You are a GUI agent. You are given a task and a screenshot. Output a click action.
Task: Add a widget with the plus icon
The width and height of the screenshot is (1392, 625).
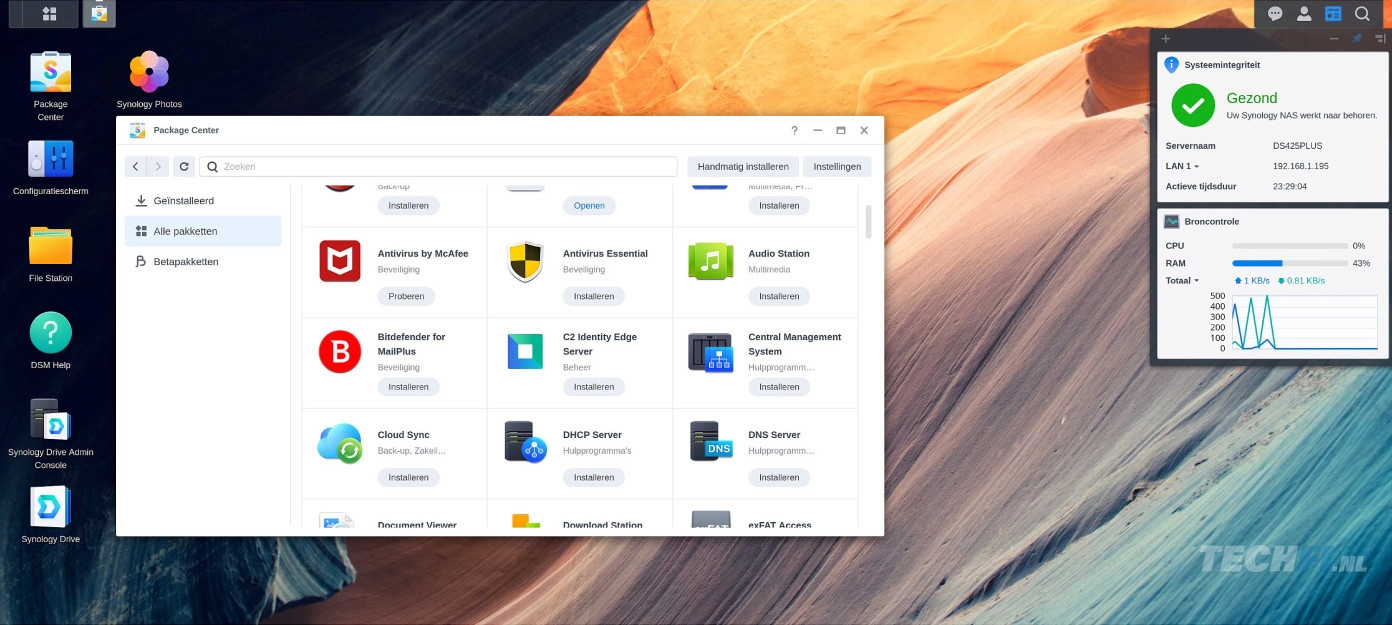[1166, 39]
